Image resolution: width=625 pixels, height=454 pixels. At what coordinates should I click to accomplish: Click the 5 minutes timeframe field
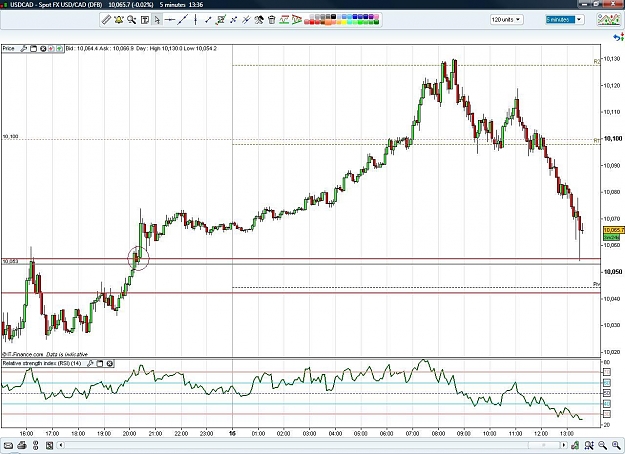(560, 20)
